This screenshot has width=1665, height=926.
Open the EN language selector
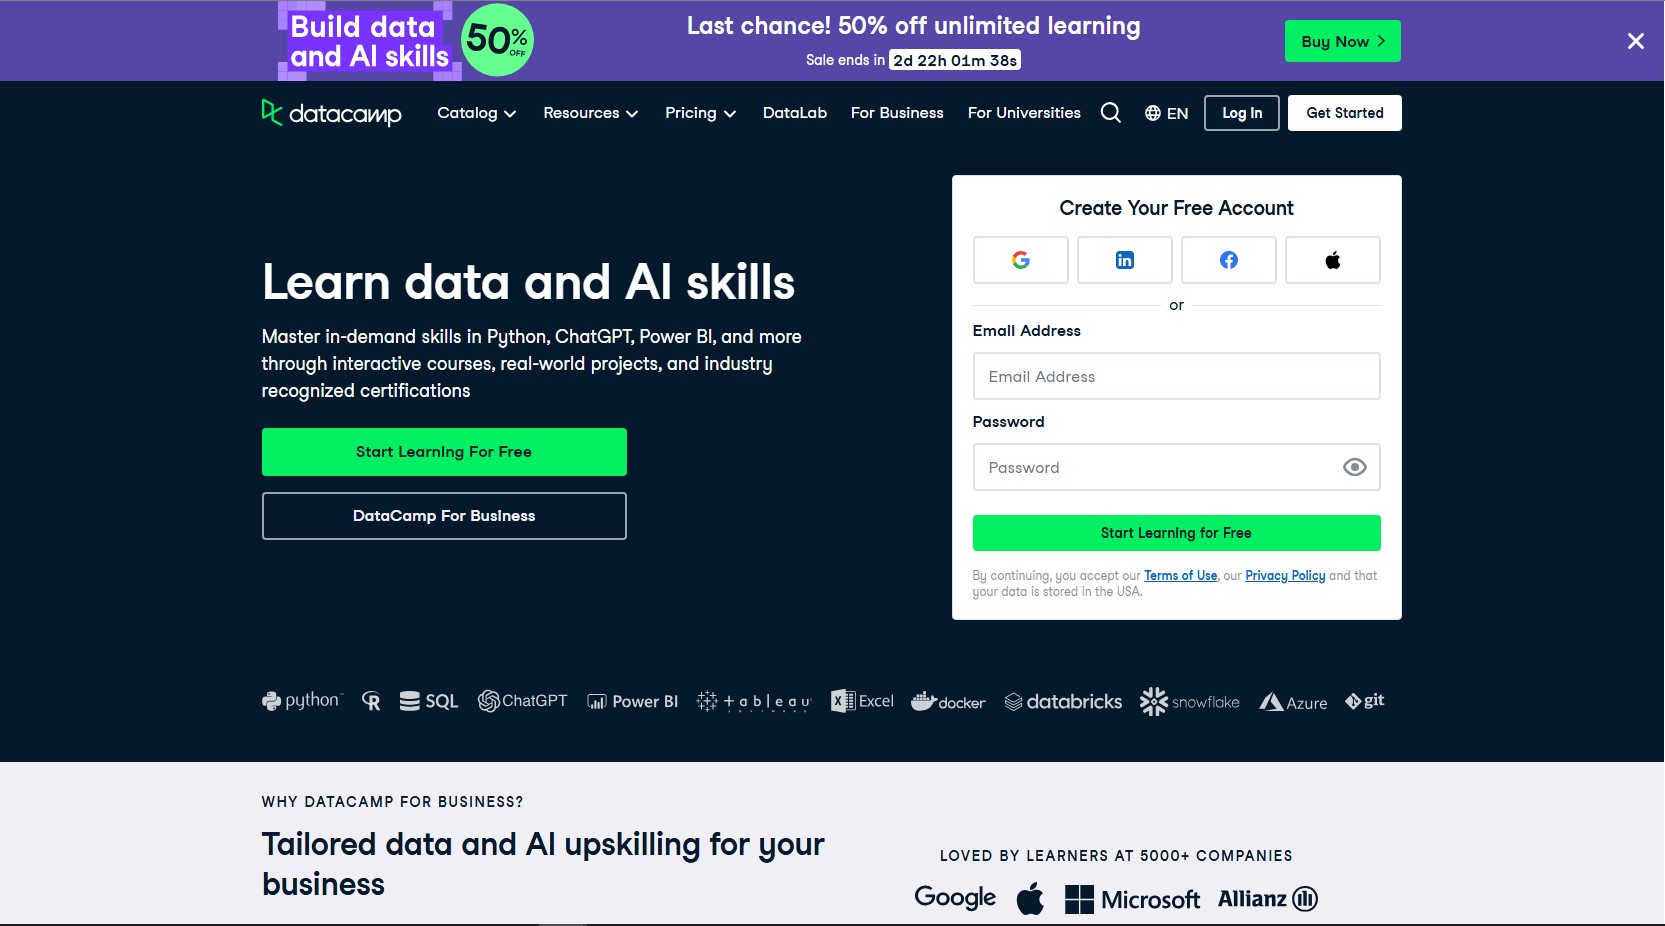pos(1166,113)
